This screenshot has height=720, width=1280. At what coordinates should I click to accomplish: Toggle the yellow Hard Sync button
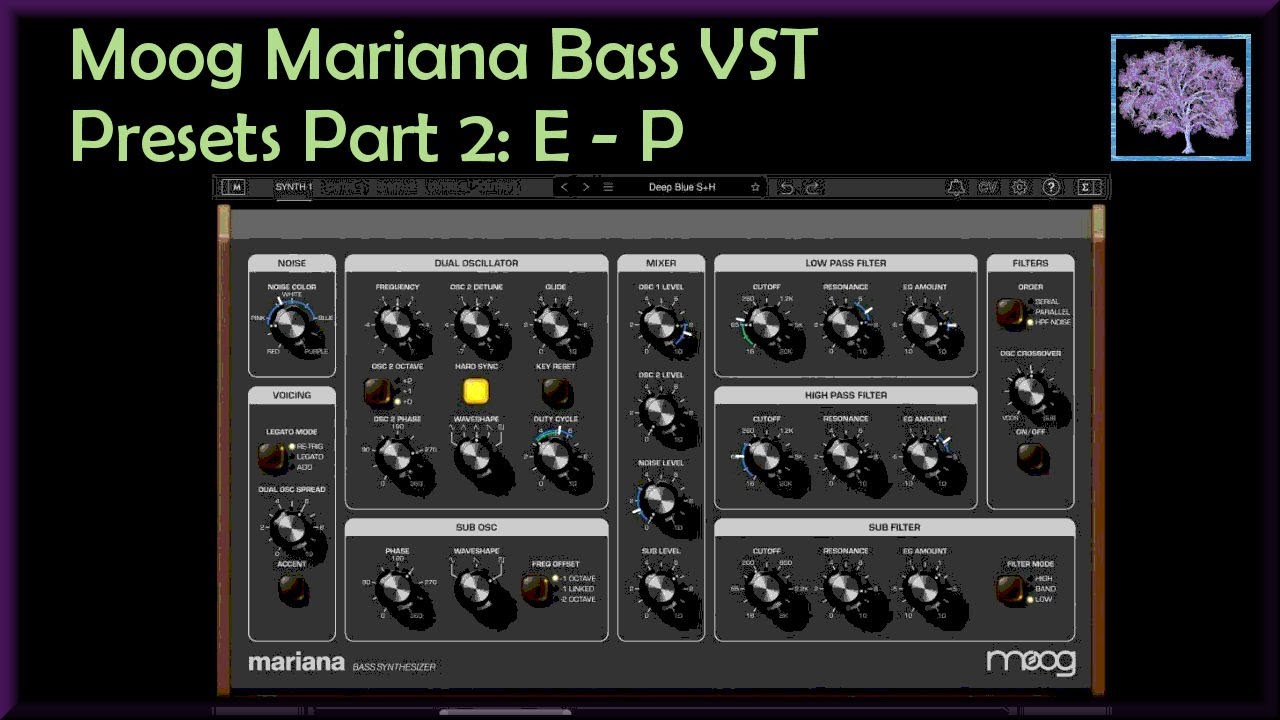[x=476, y=391]
